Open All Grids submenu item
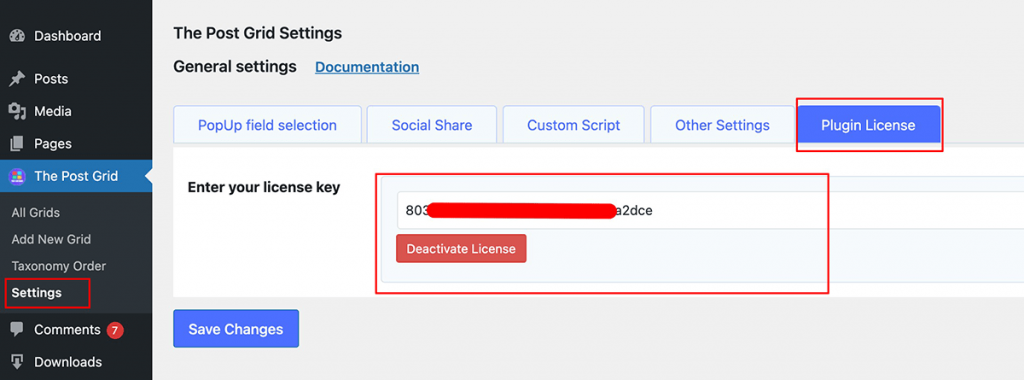Viewport: 1024px width, 380px height. click(x=36, y=213)
